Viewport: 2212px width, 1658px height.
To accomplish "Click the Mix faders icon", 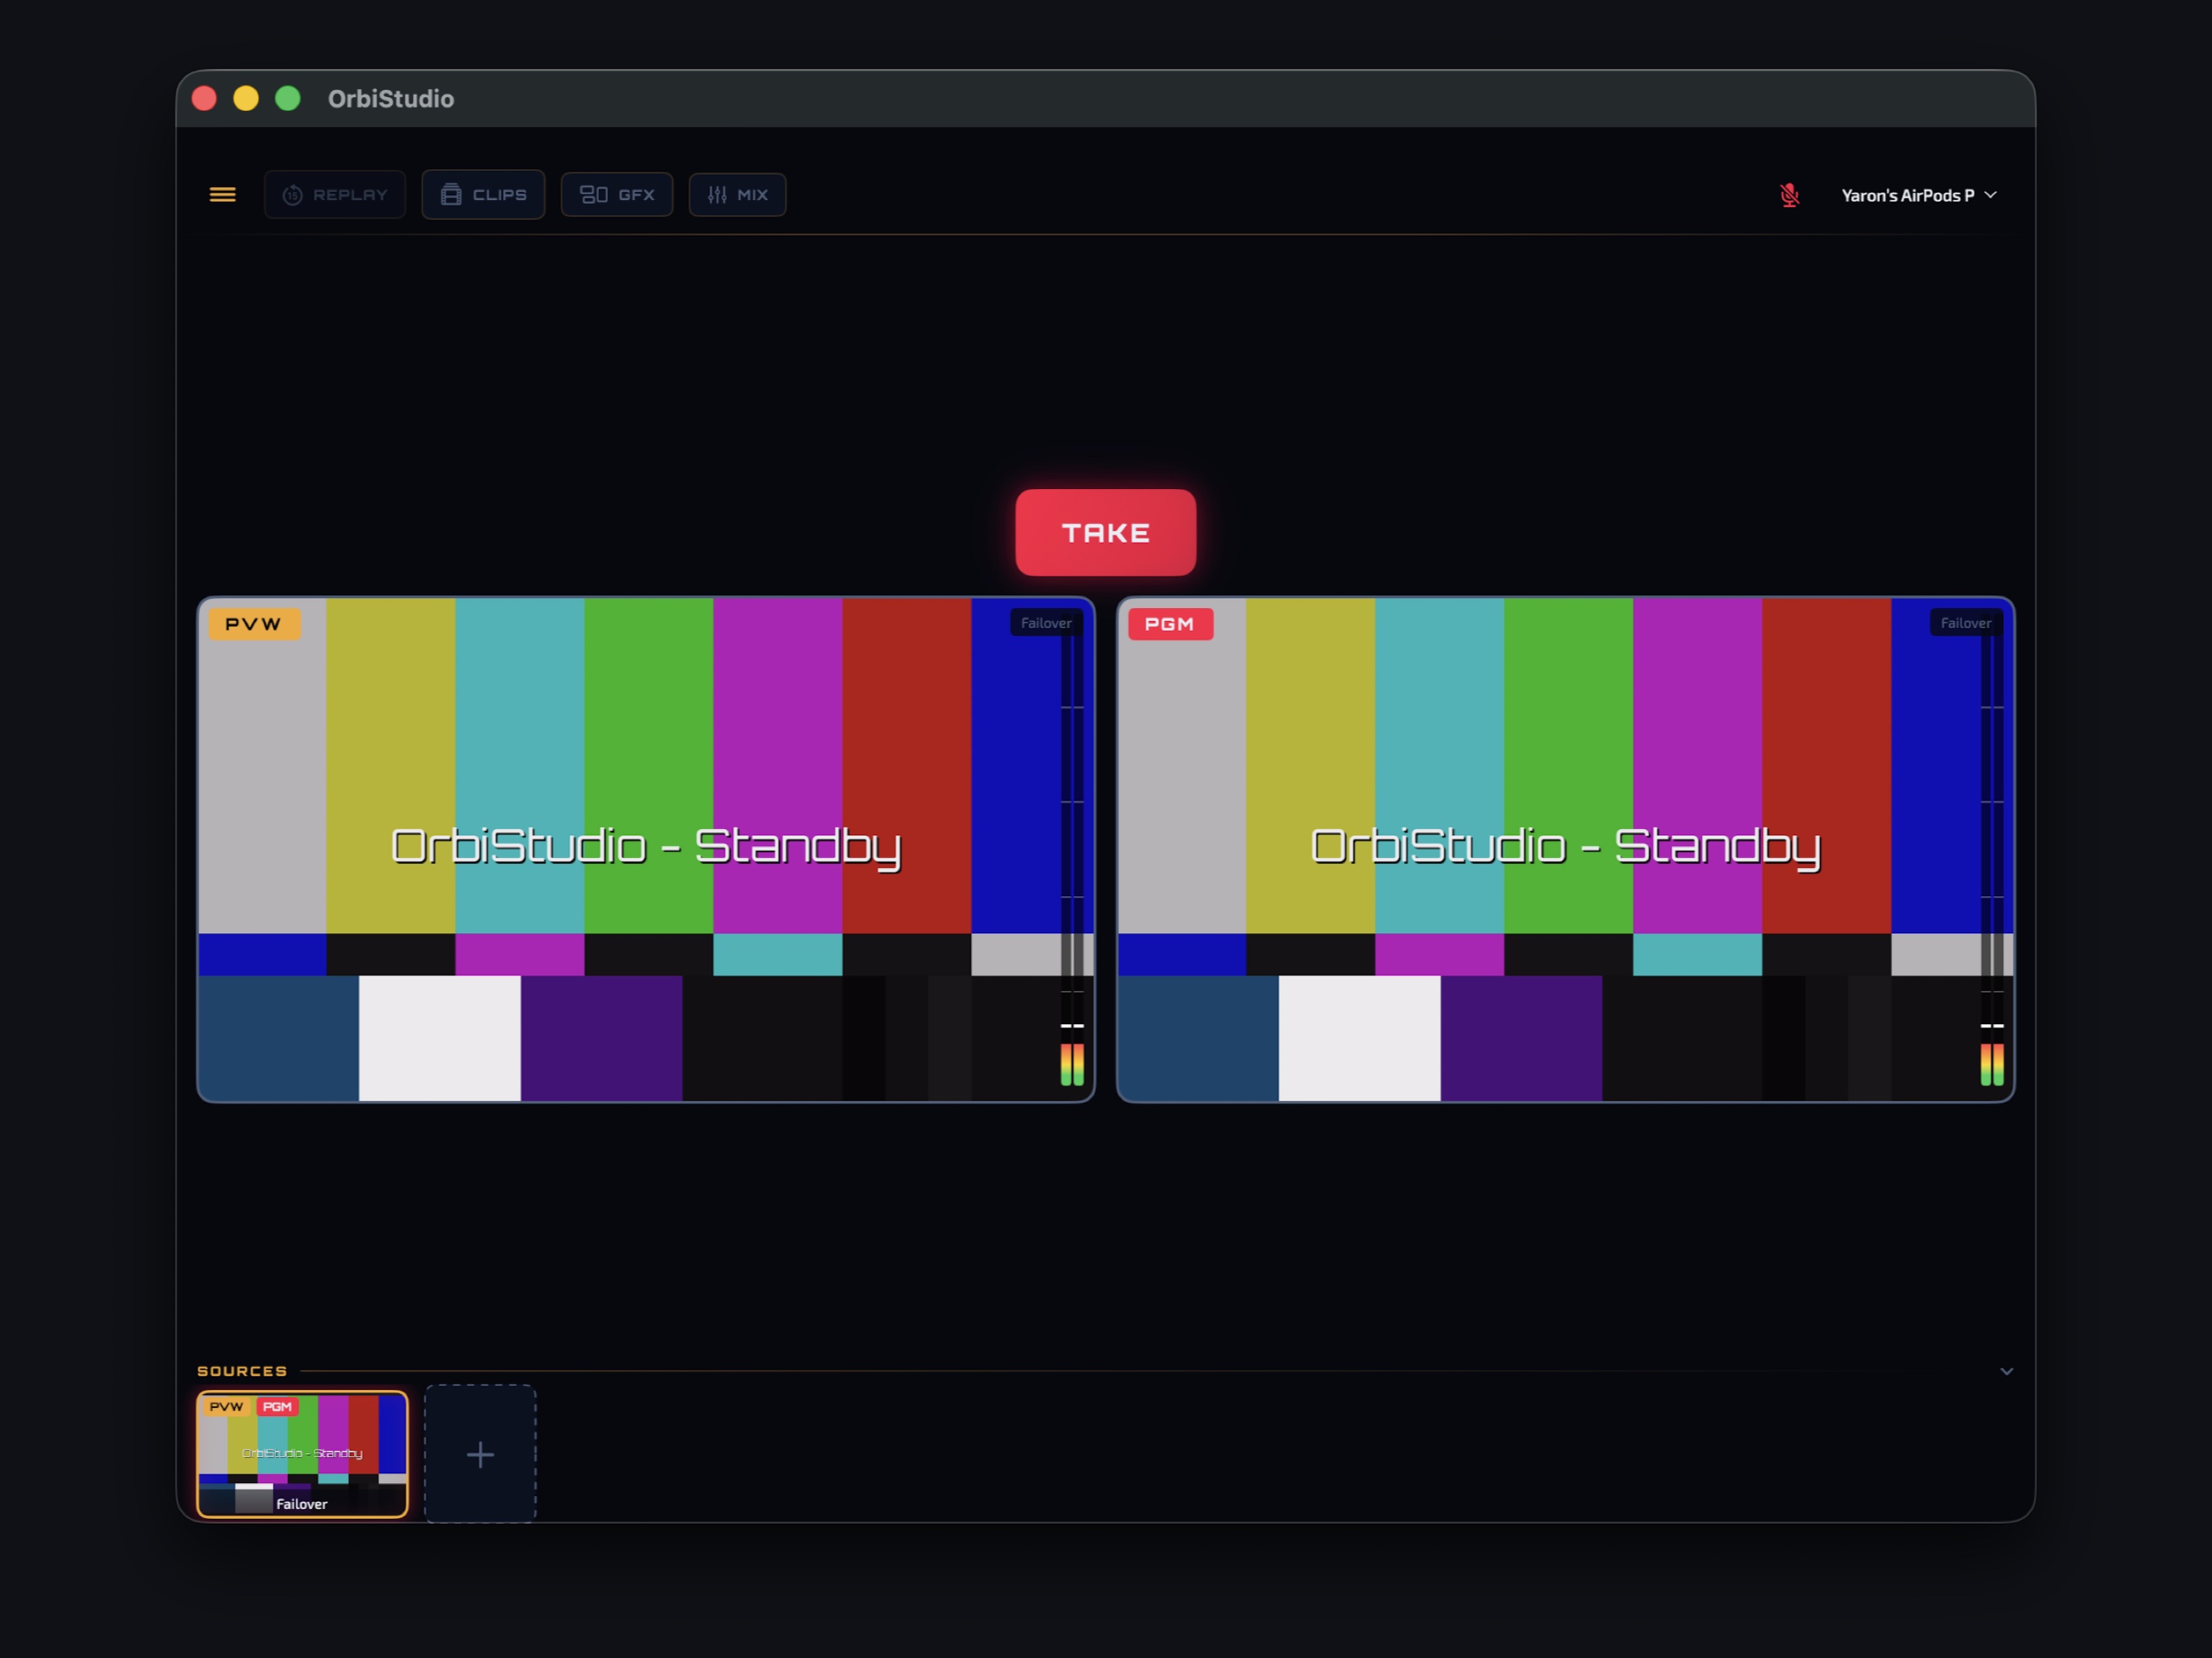I will point(717,195).
